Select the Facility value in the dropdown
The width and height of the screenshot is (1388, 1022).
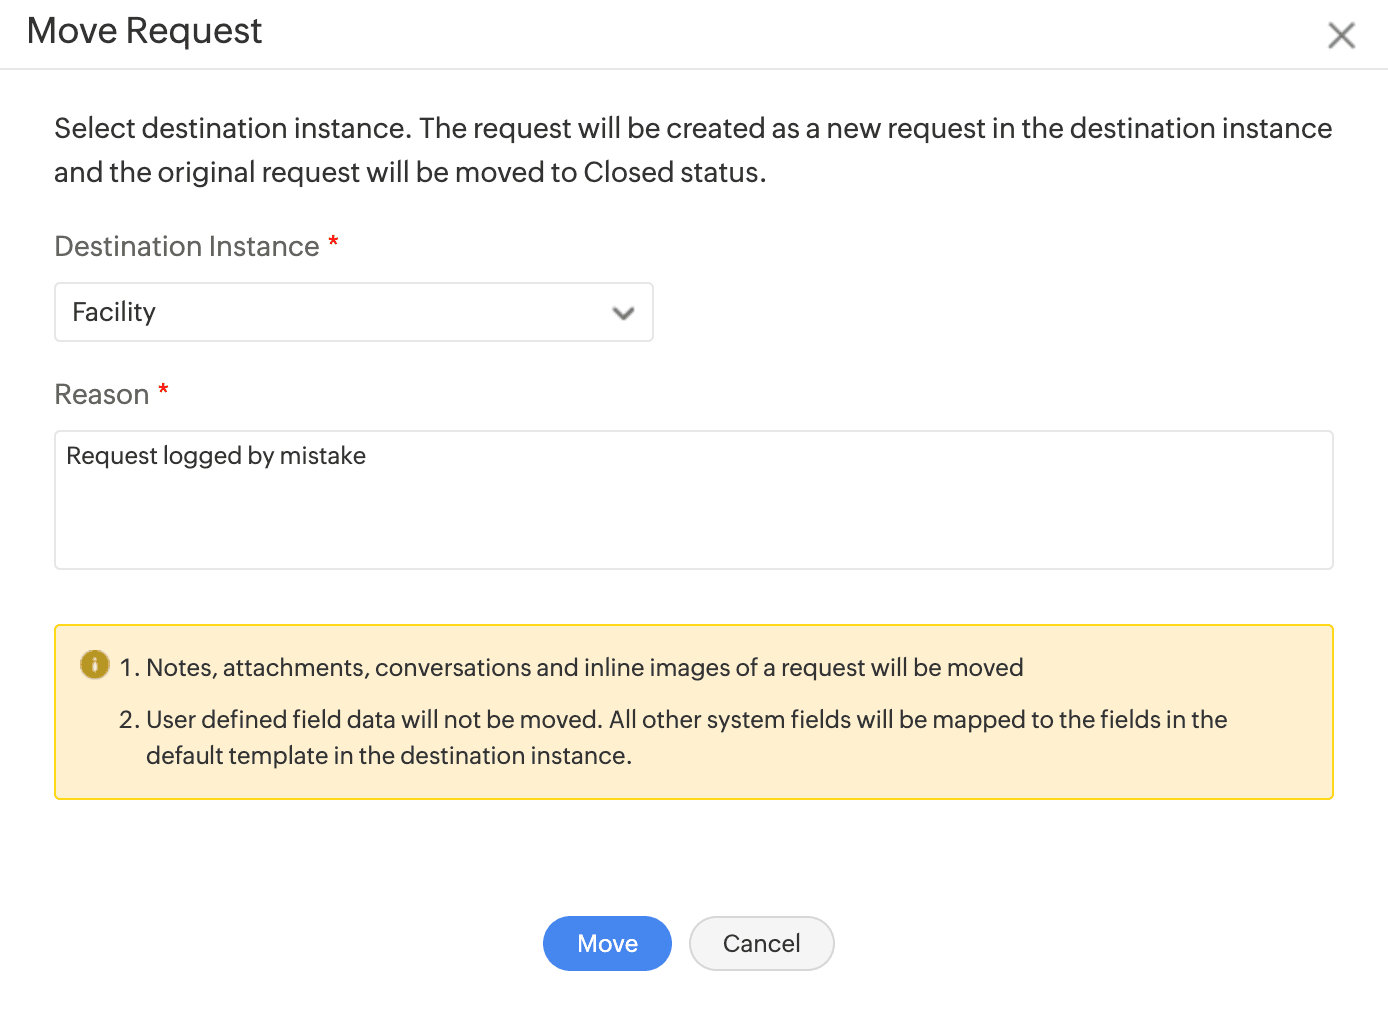(x=114, y=312)
